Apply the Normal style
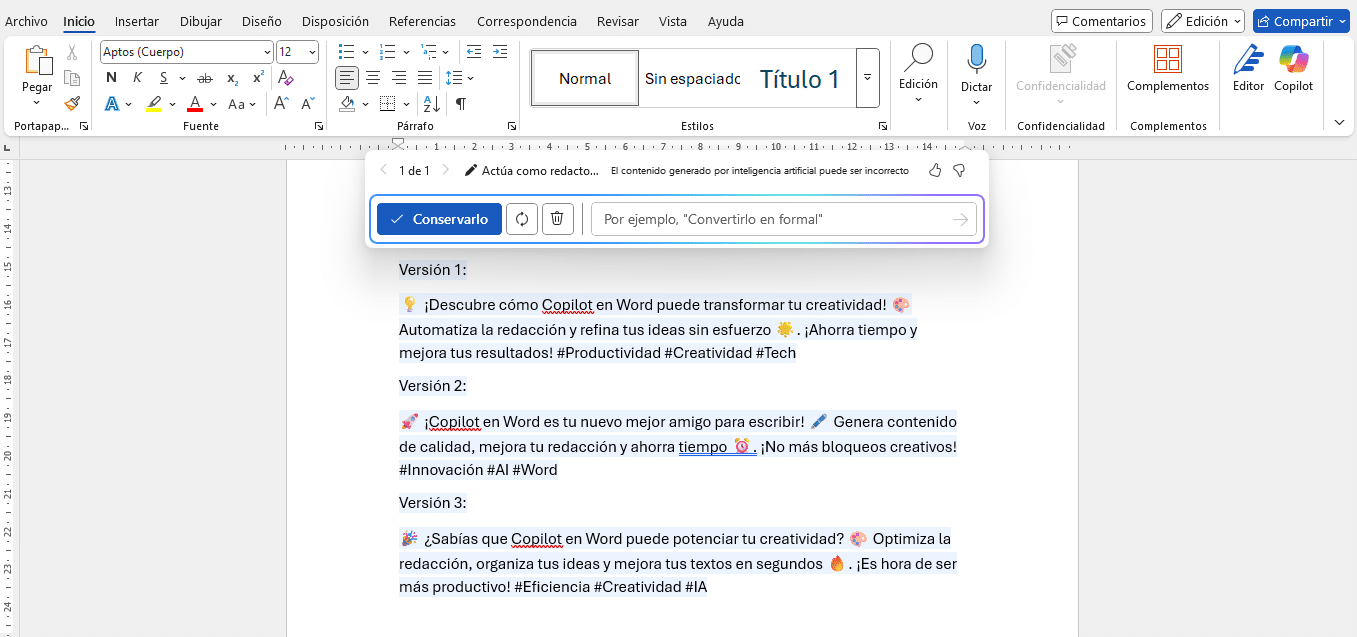The height and width of the screenshot is (637, 1357). pyautogui.click(x=585, y=78)
